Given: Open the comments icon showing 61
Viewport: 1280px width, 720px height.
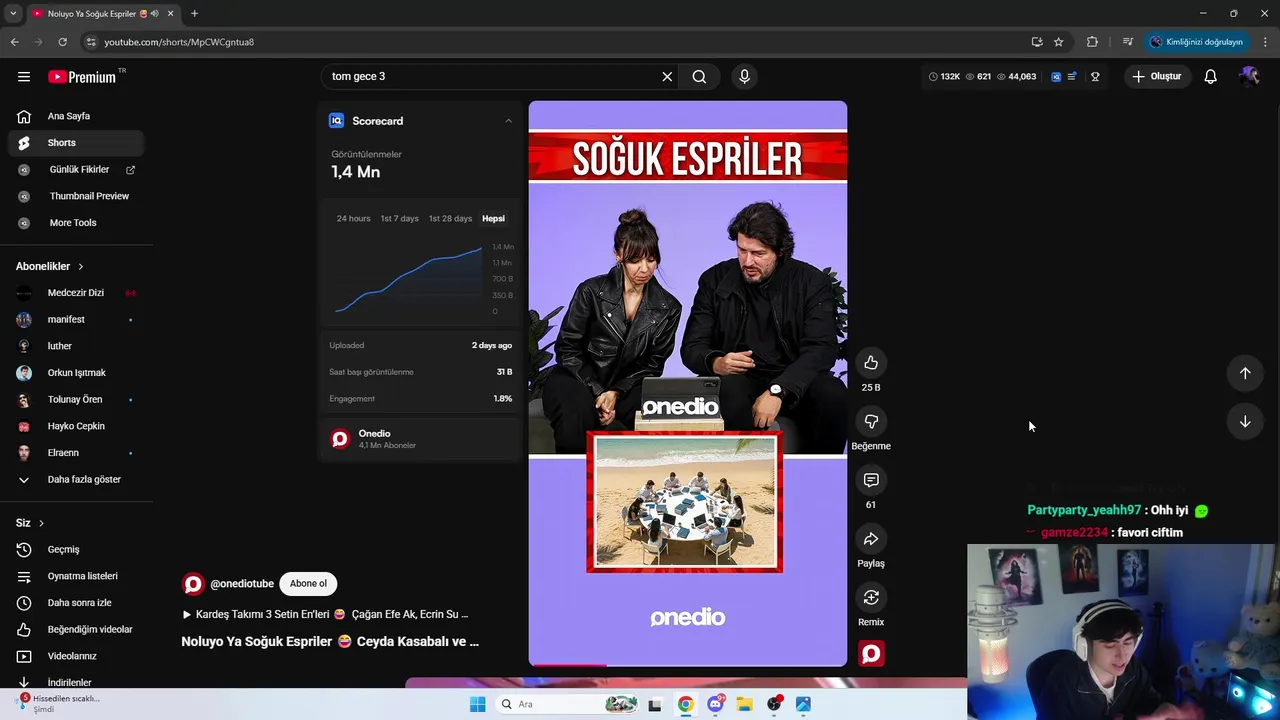Looking at the screenshot, I should (871, 481).
